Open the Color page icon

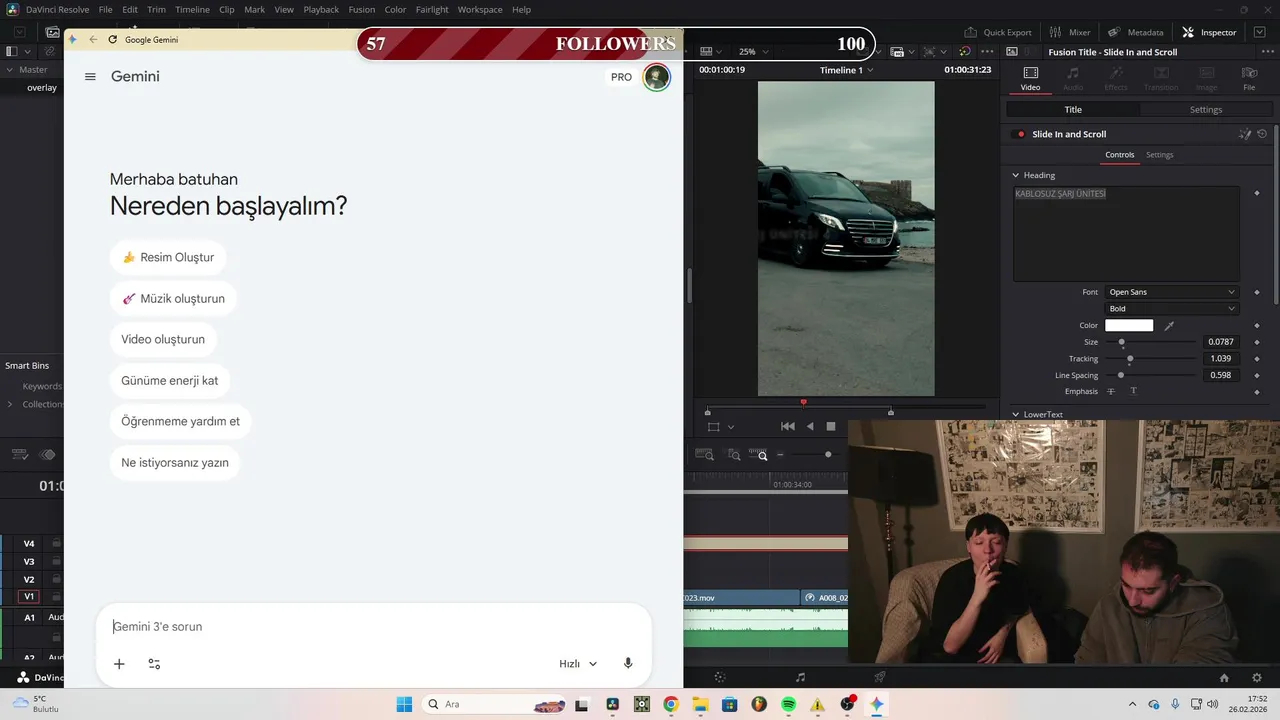pyautogui.click(x=720, y=677)
